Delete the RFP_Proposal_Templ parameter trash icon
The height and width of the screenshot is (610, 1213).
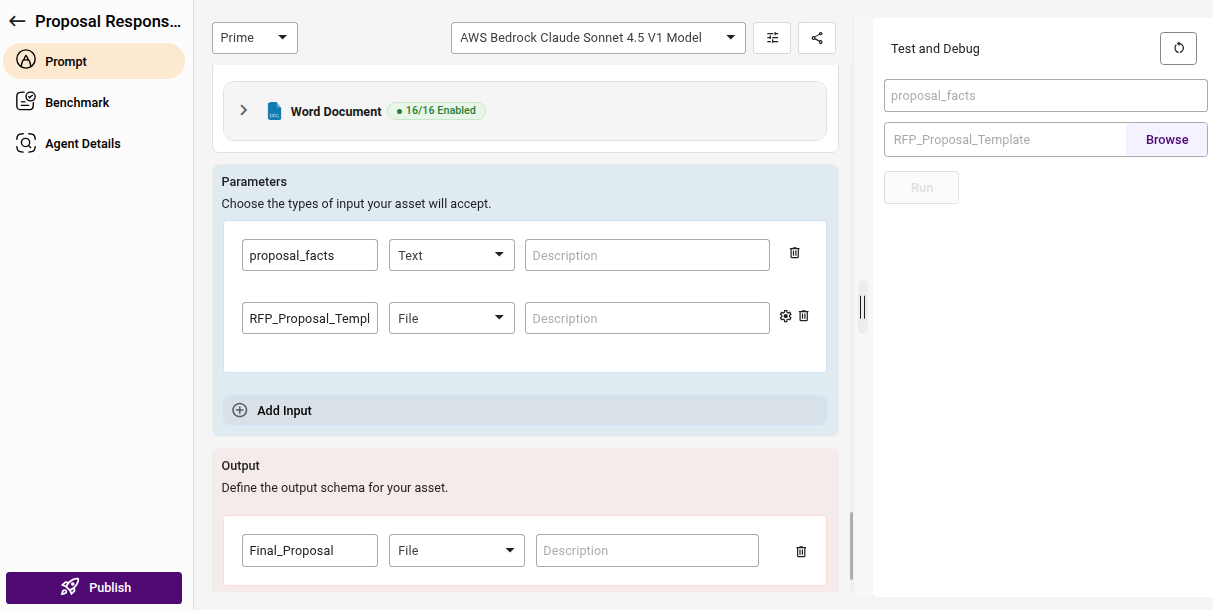coord(804,316)
